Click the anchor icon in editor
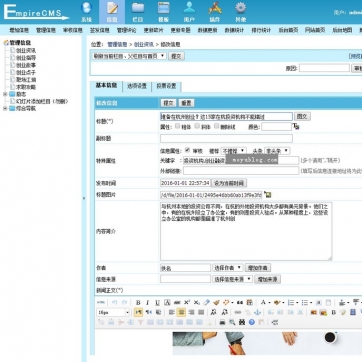Screen dimensions: 362x362 [257, 312]
